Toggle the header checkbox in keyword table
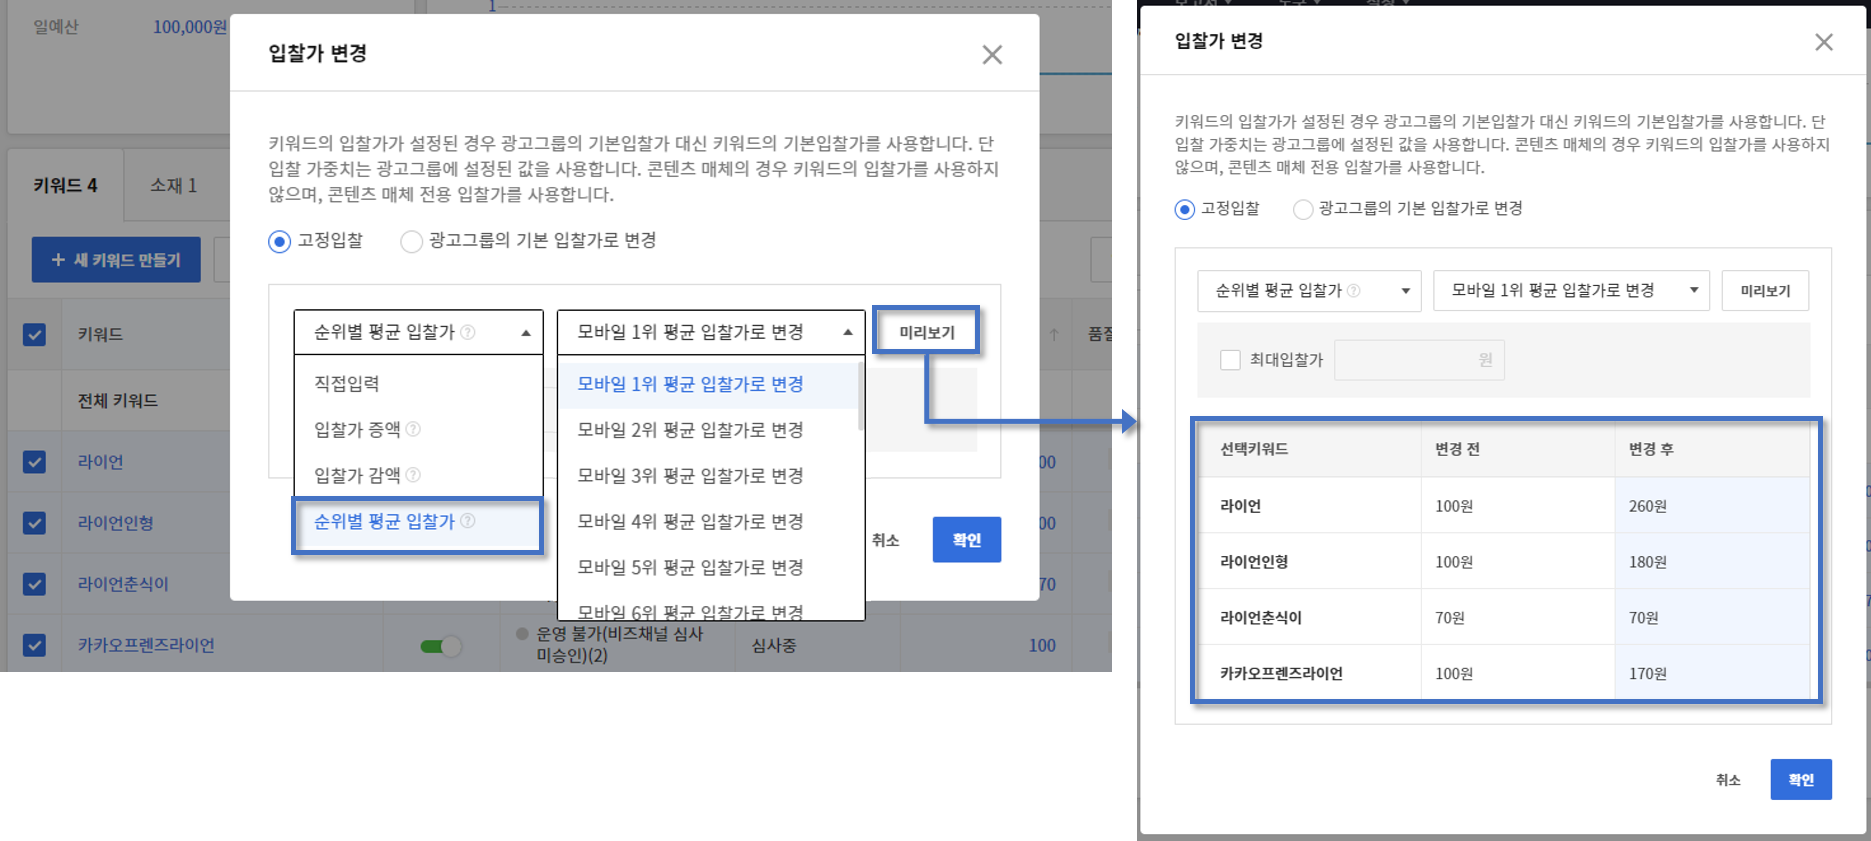This screenshot has width=1871, height=841. point(34,334)
